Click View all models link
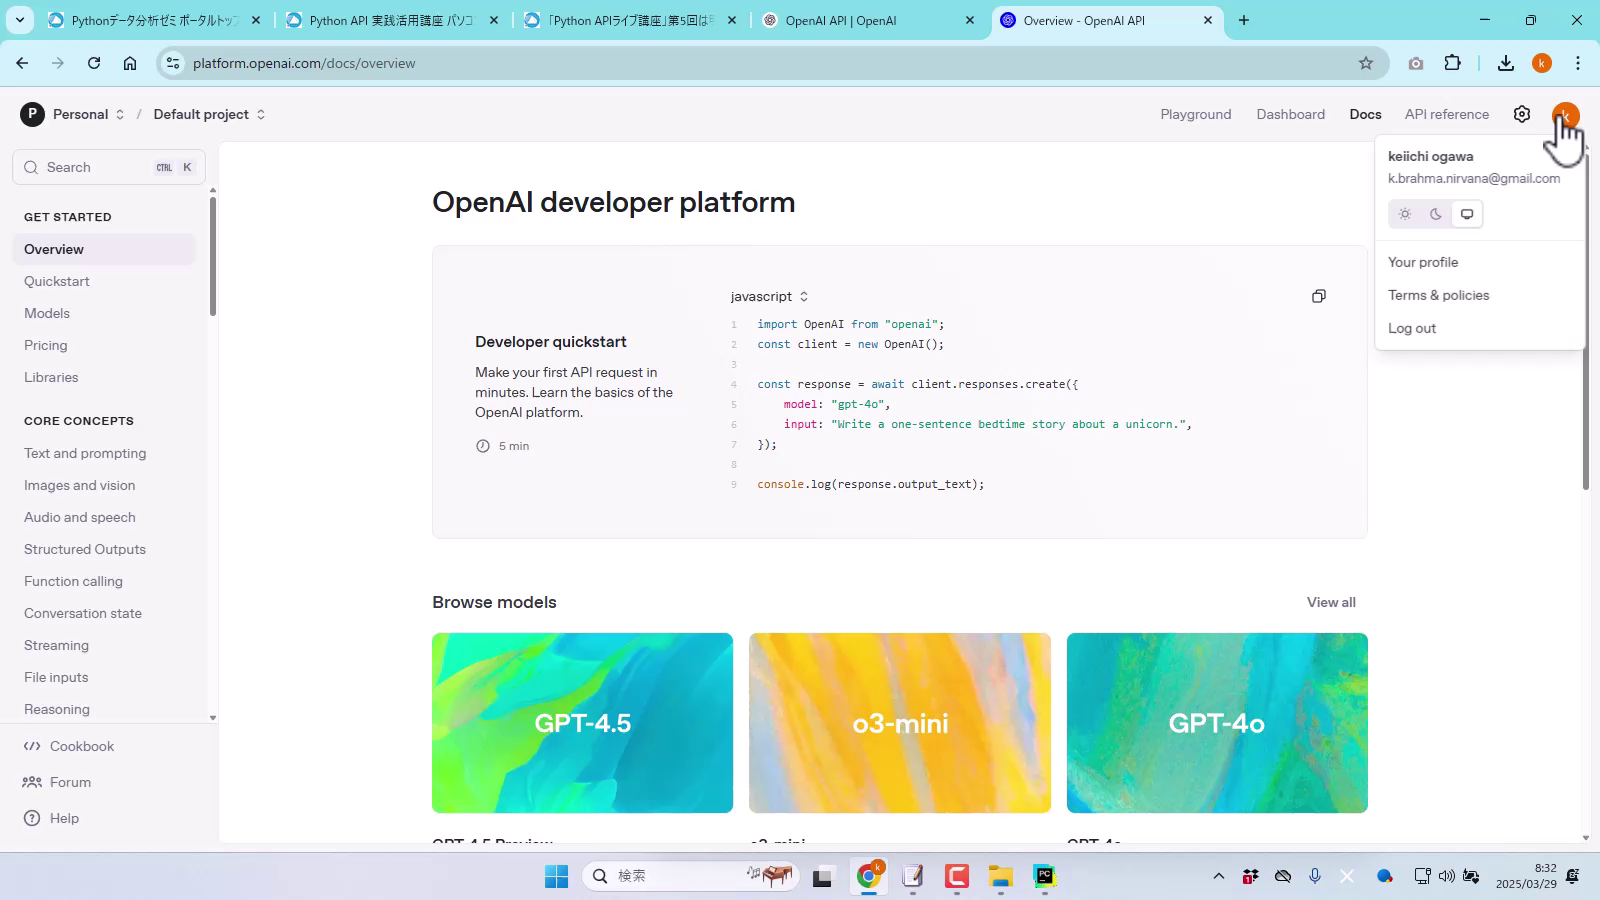The image size is (1600, 900). 1330,602
